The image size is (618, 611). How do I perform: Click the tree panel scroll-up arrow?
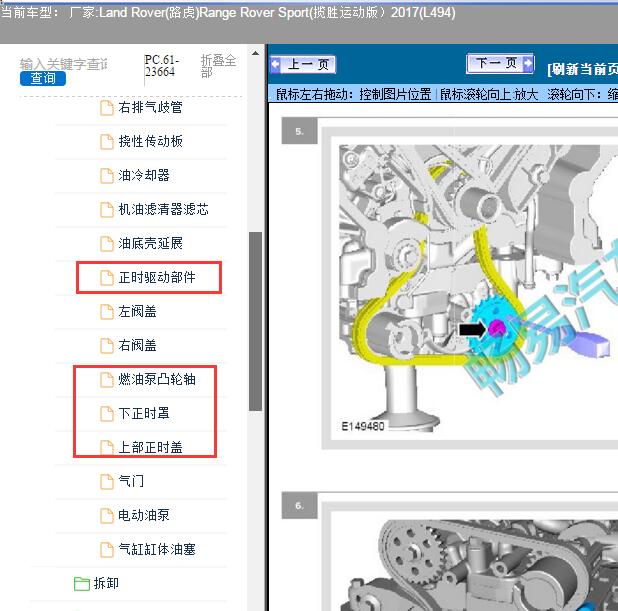[x=255, y=53]
